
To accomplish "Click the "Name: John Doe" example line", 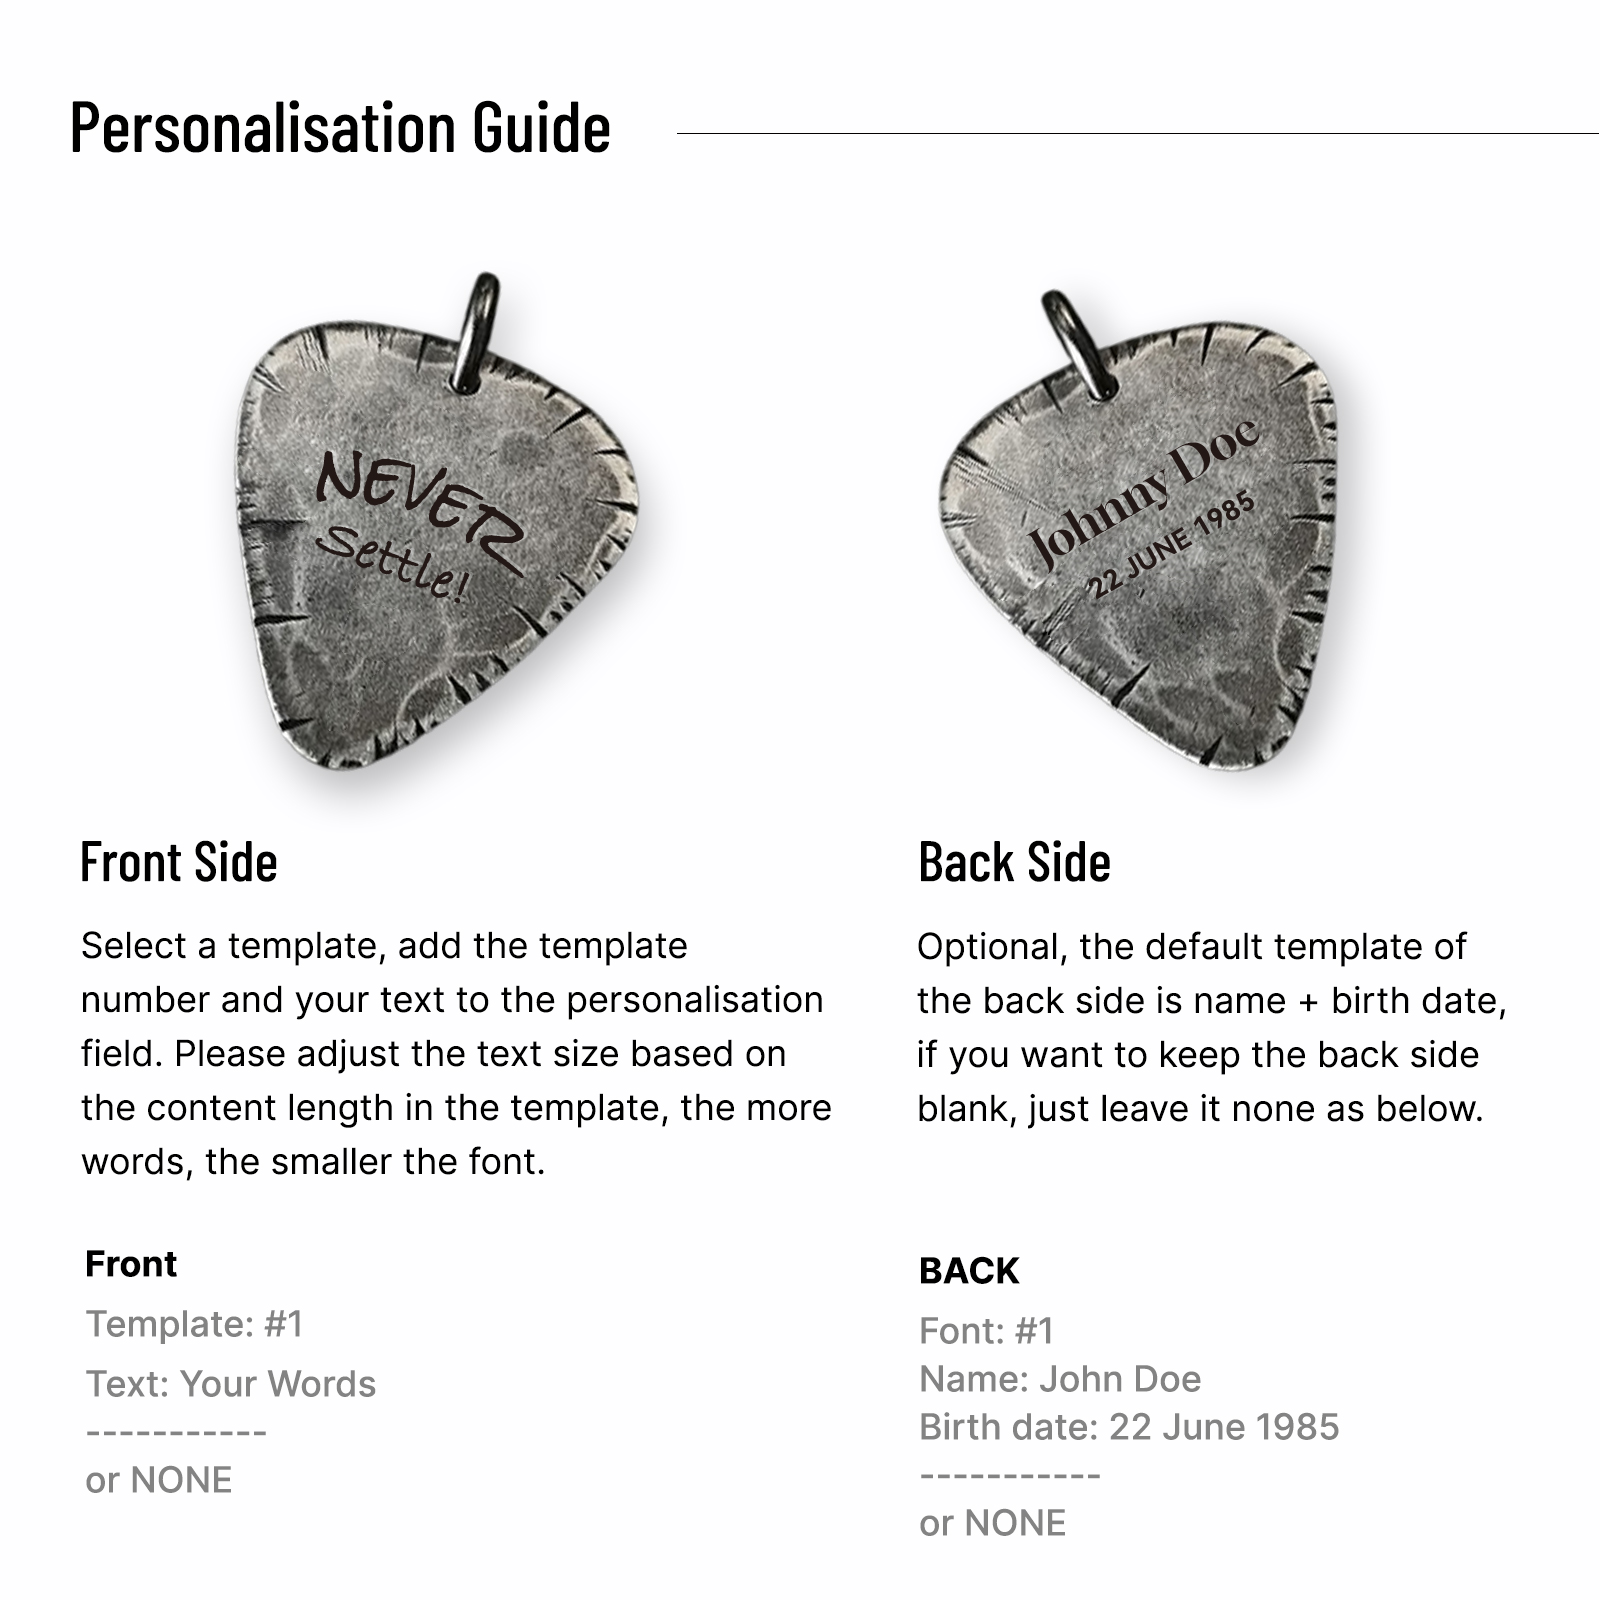I will 1060,1379.
